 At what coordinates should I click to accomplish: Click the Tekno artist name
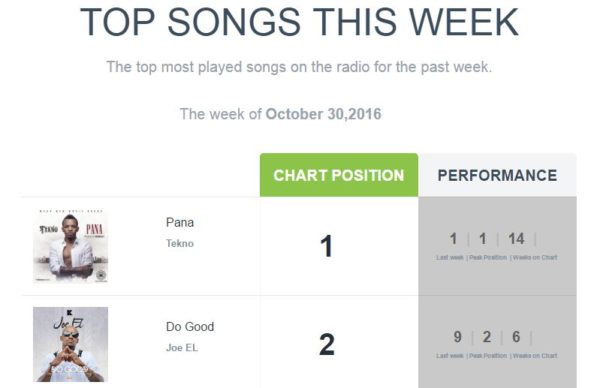(180, 243)
